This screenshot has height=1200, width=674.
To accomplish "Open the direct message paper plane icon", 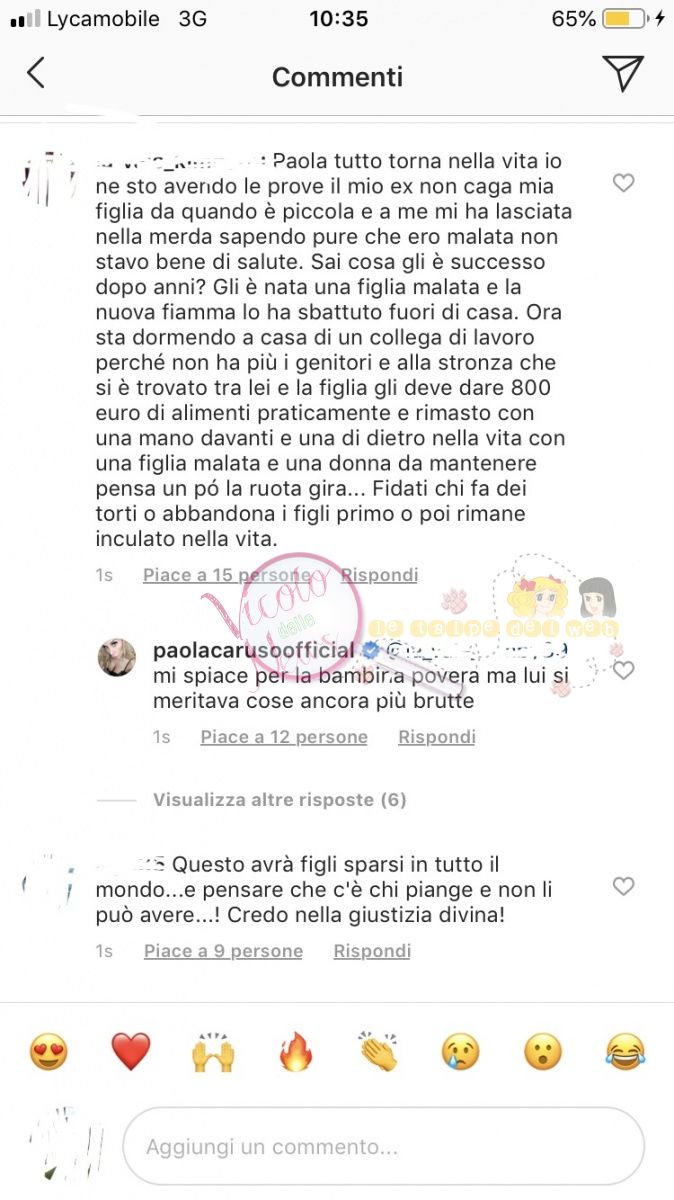I will [x=622, y=73].
